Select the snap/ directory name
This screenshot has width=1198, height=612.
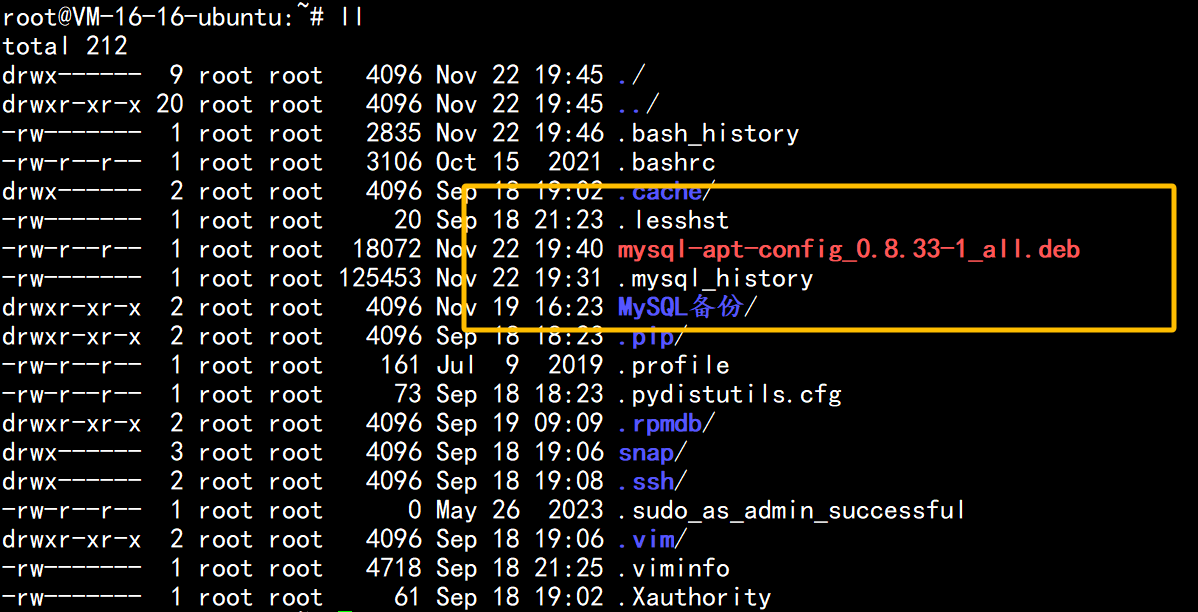[652, 452]
